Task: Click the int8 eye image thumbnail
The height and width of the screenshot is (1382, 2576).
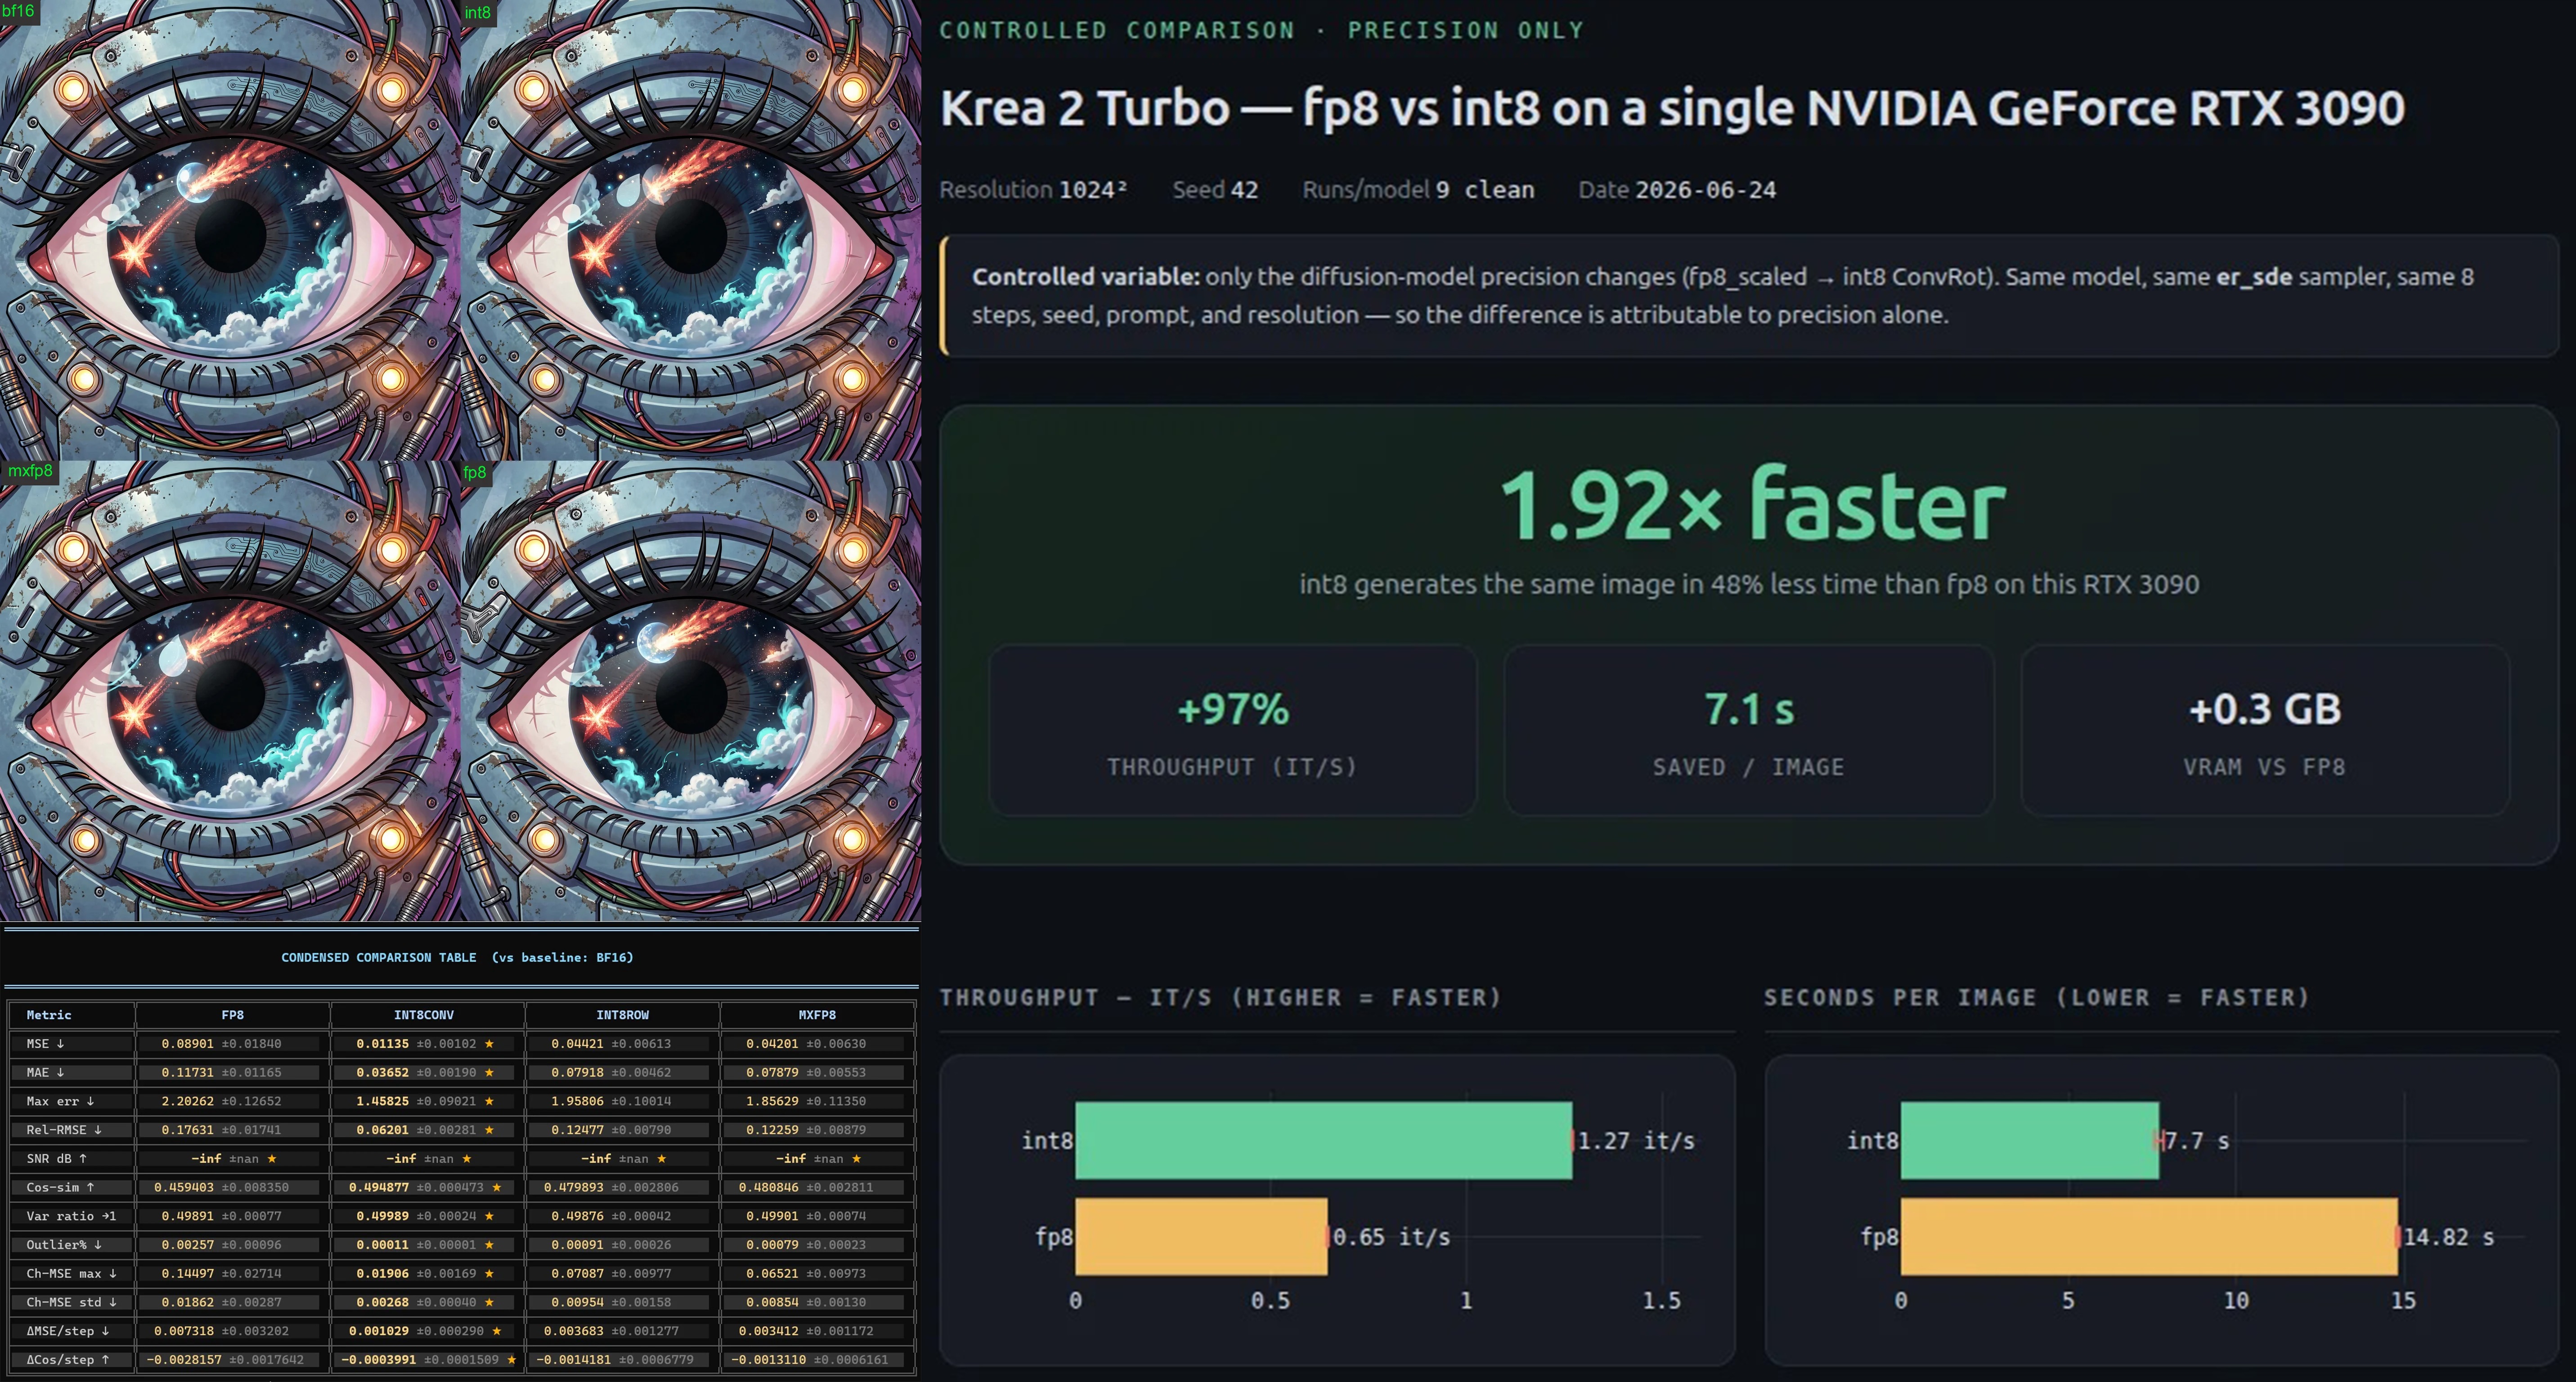Action: (x=690, y=230)
